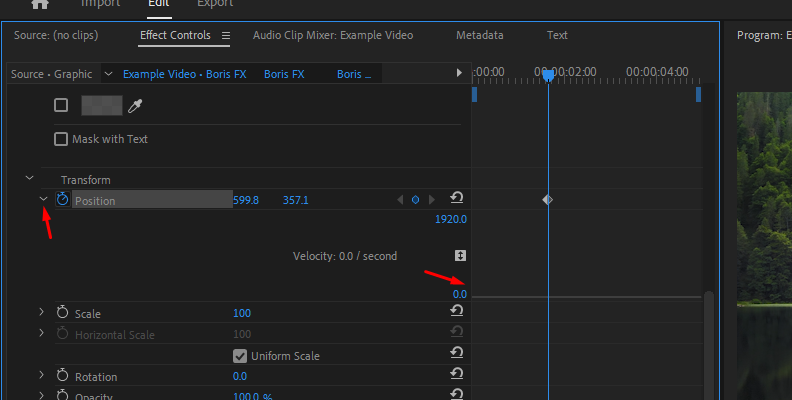Switch to the Metadata tab
Viewport: 792px width, 400px height.
[479, 35]
